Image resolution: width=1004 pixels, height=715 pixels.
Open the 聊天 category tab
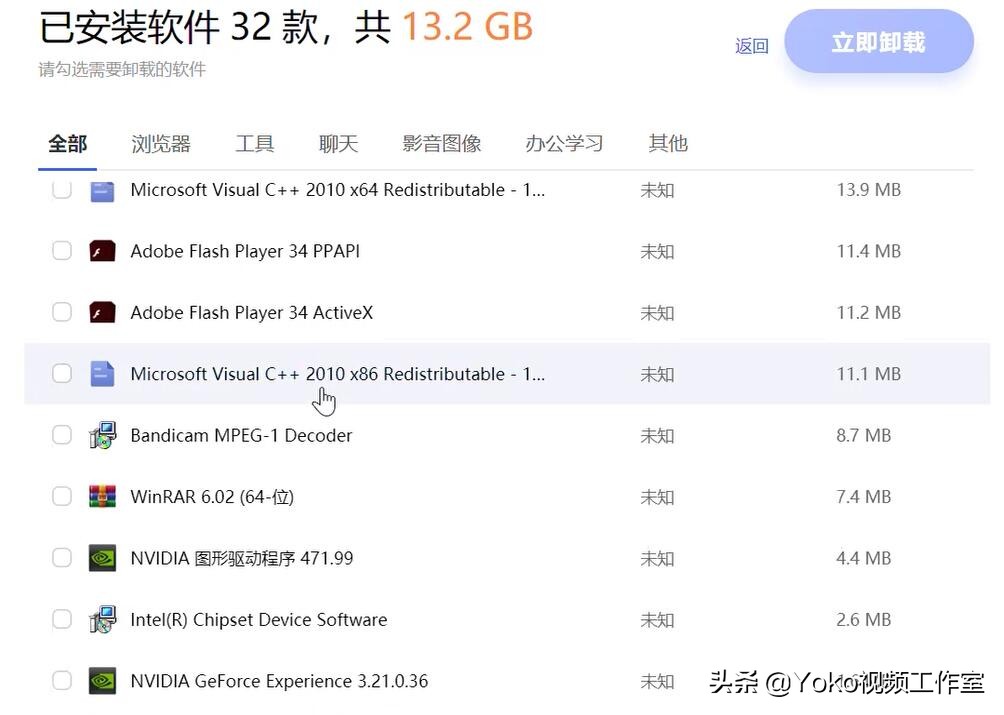coord(338,143)
